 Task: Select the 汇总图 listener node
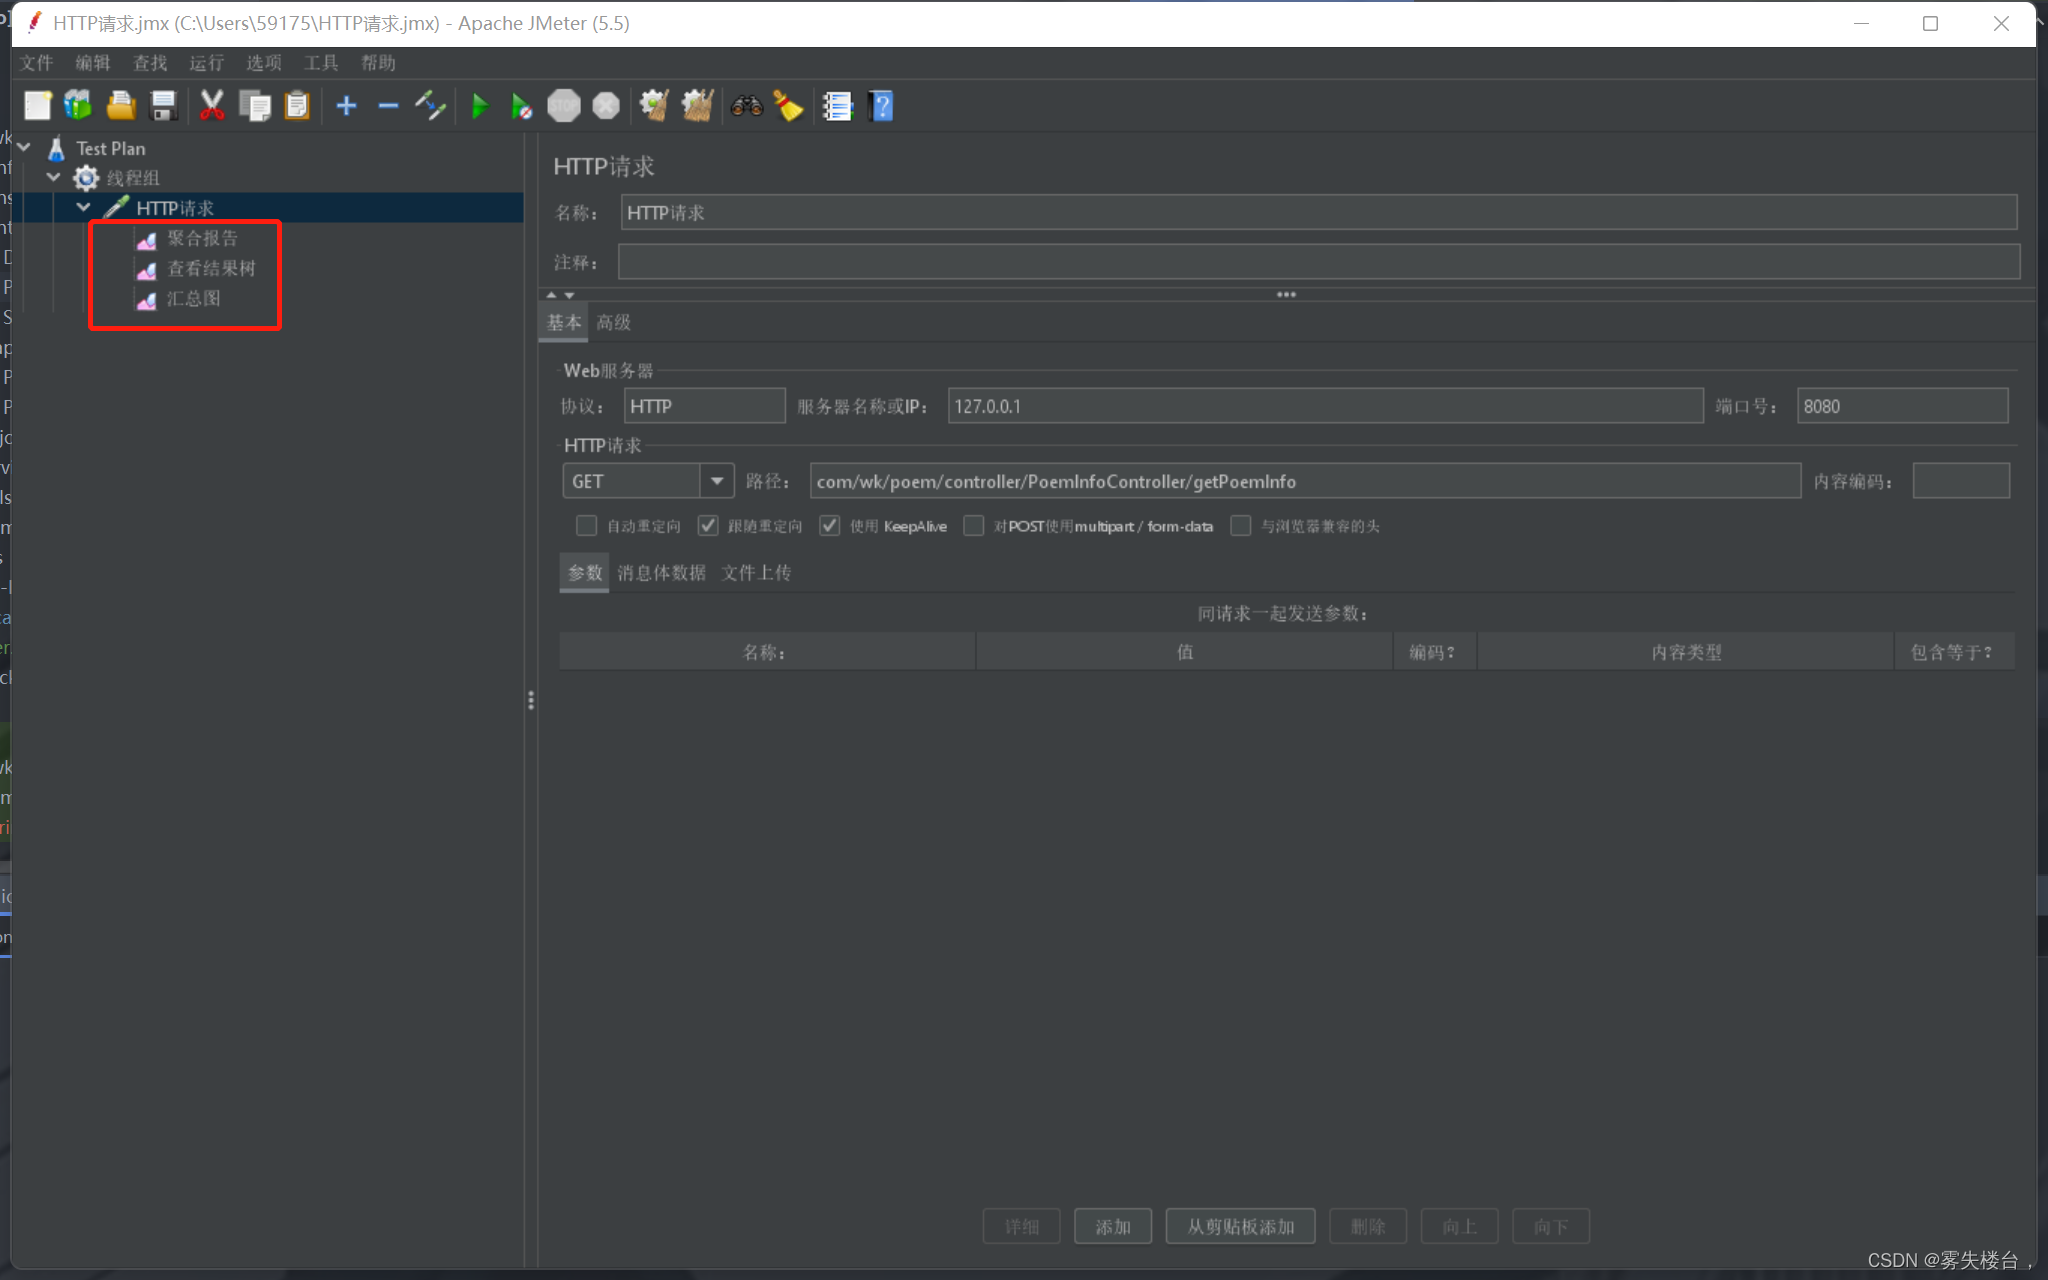pos(193,298)
